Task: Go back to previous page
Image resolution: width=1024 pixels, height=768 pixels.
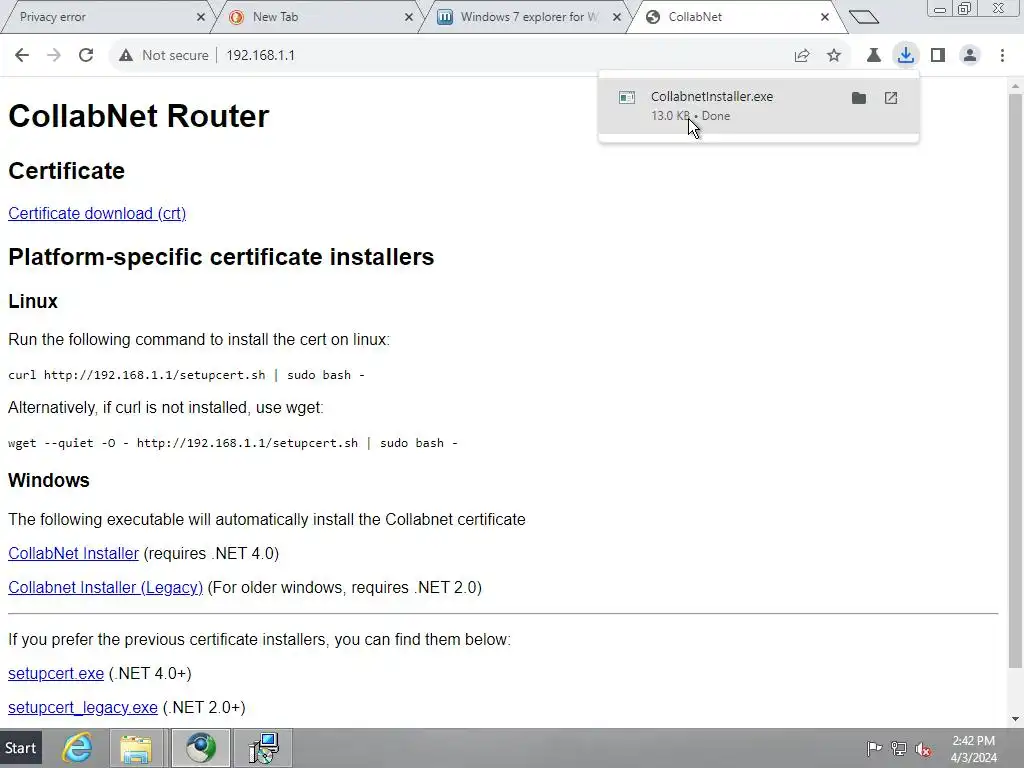Action: click(22, 56)
